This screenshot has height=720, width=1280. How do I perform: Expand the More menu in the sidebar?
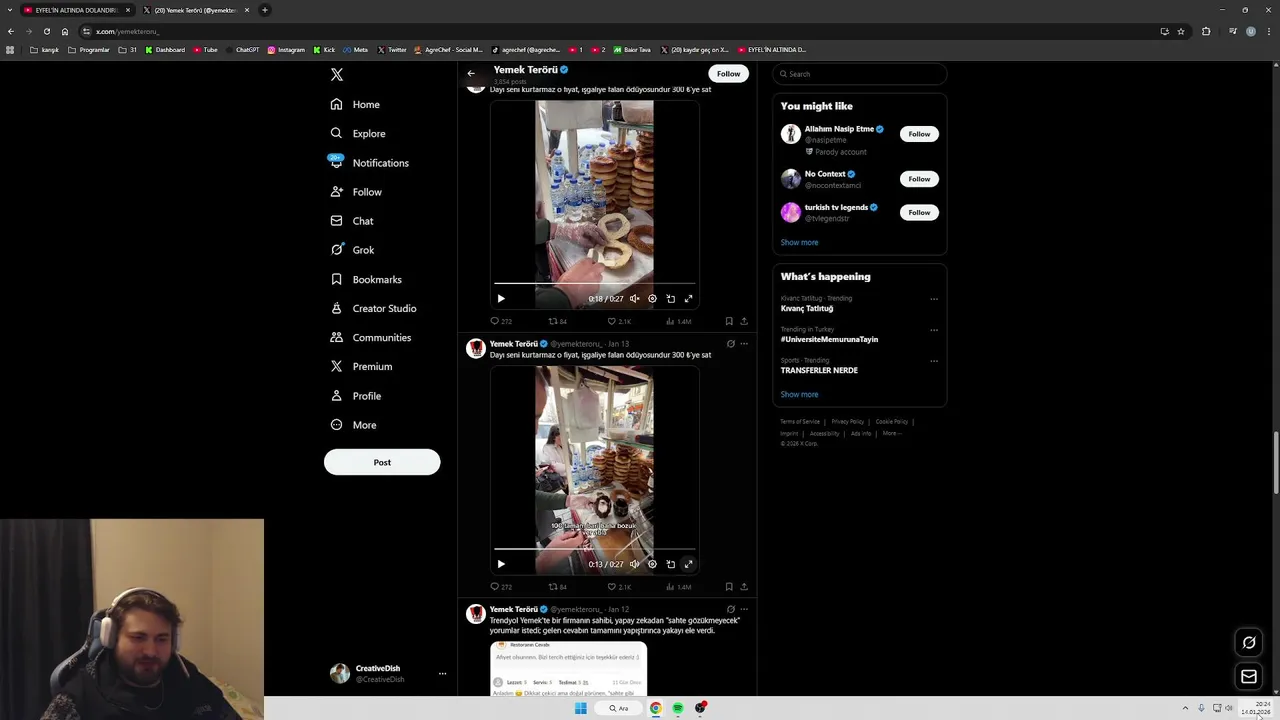pyautogui.click(x=353, y=425)
